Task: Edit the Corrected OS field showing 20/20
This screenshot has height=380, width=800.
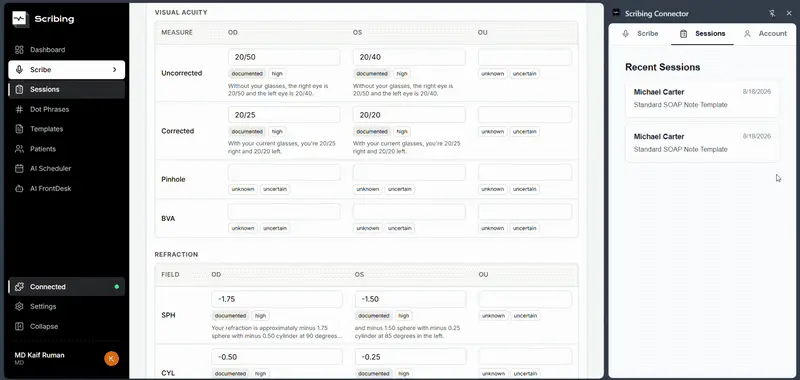Action: pos(409,115)
